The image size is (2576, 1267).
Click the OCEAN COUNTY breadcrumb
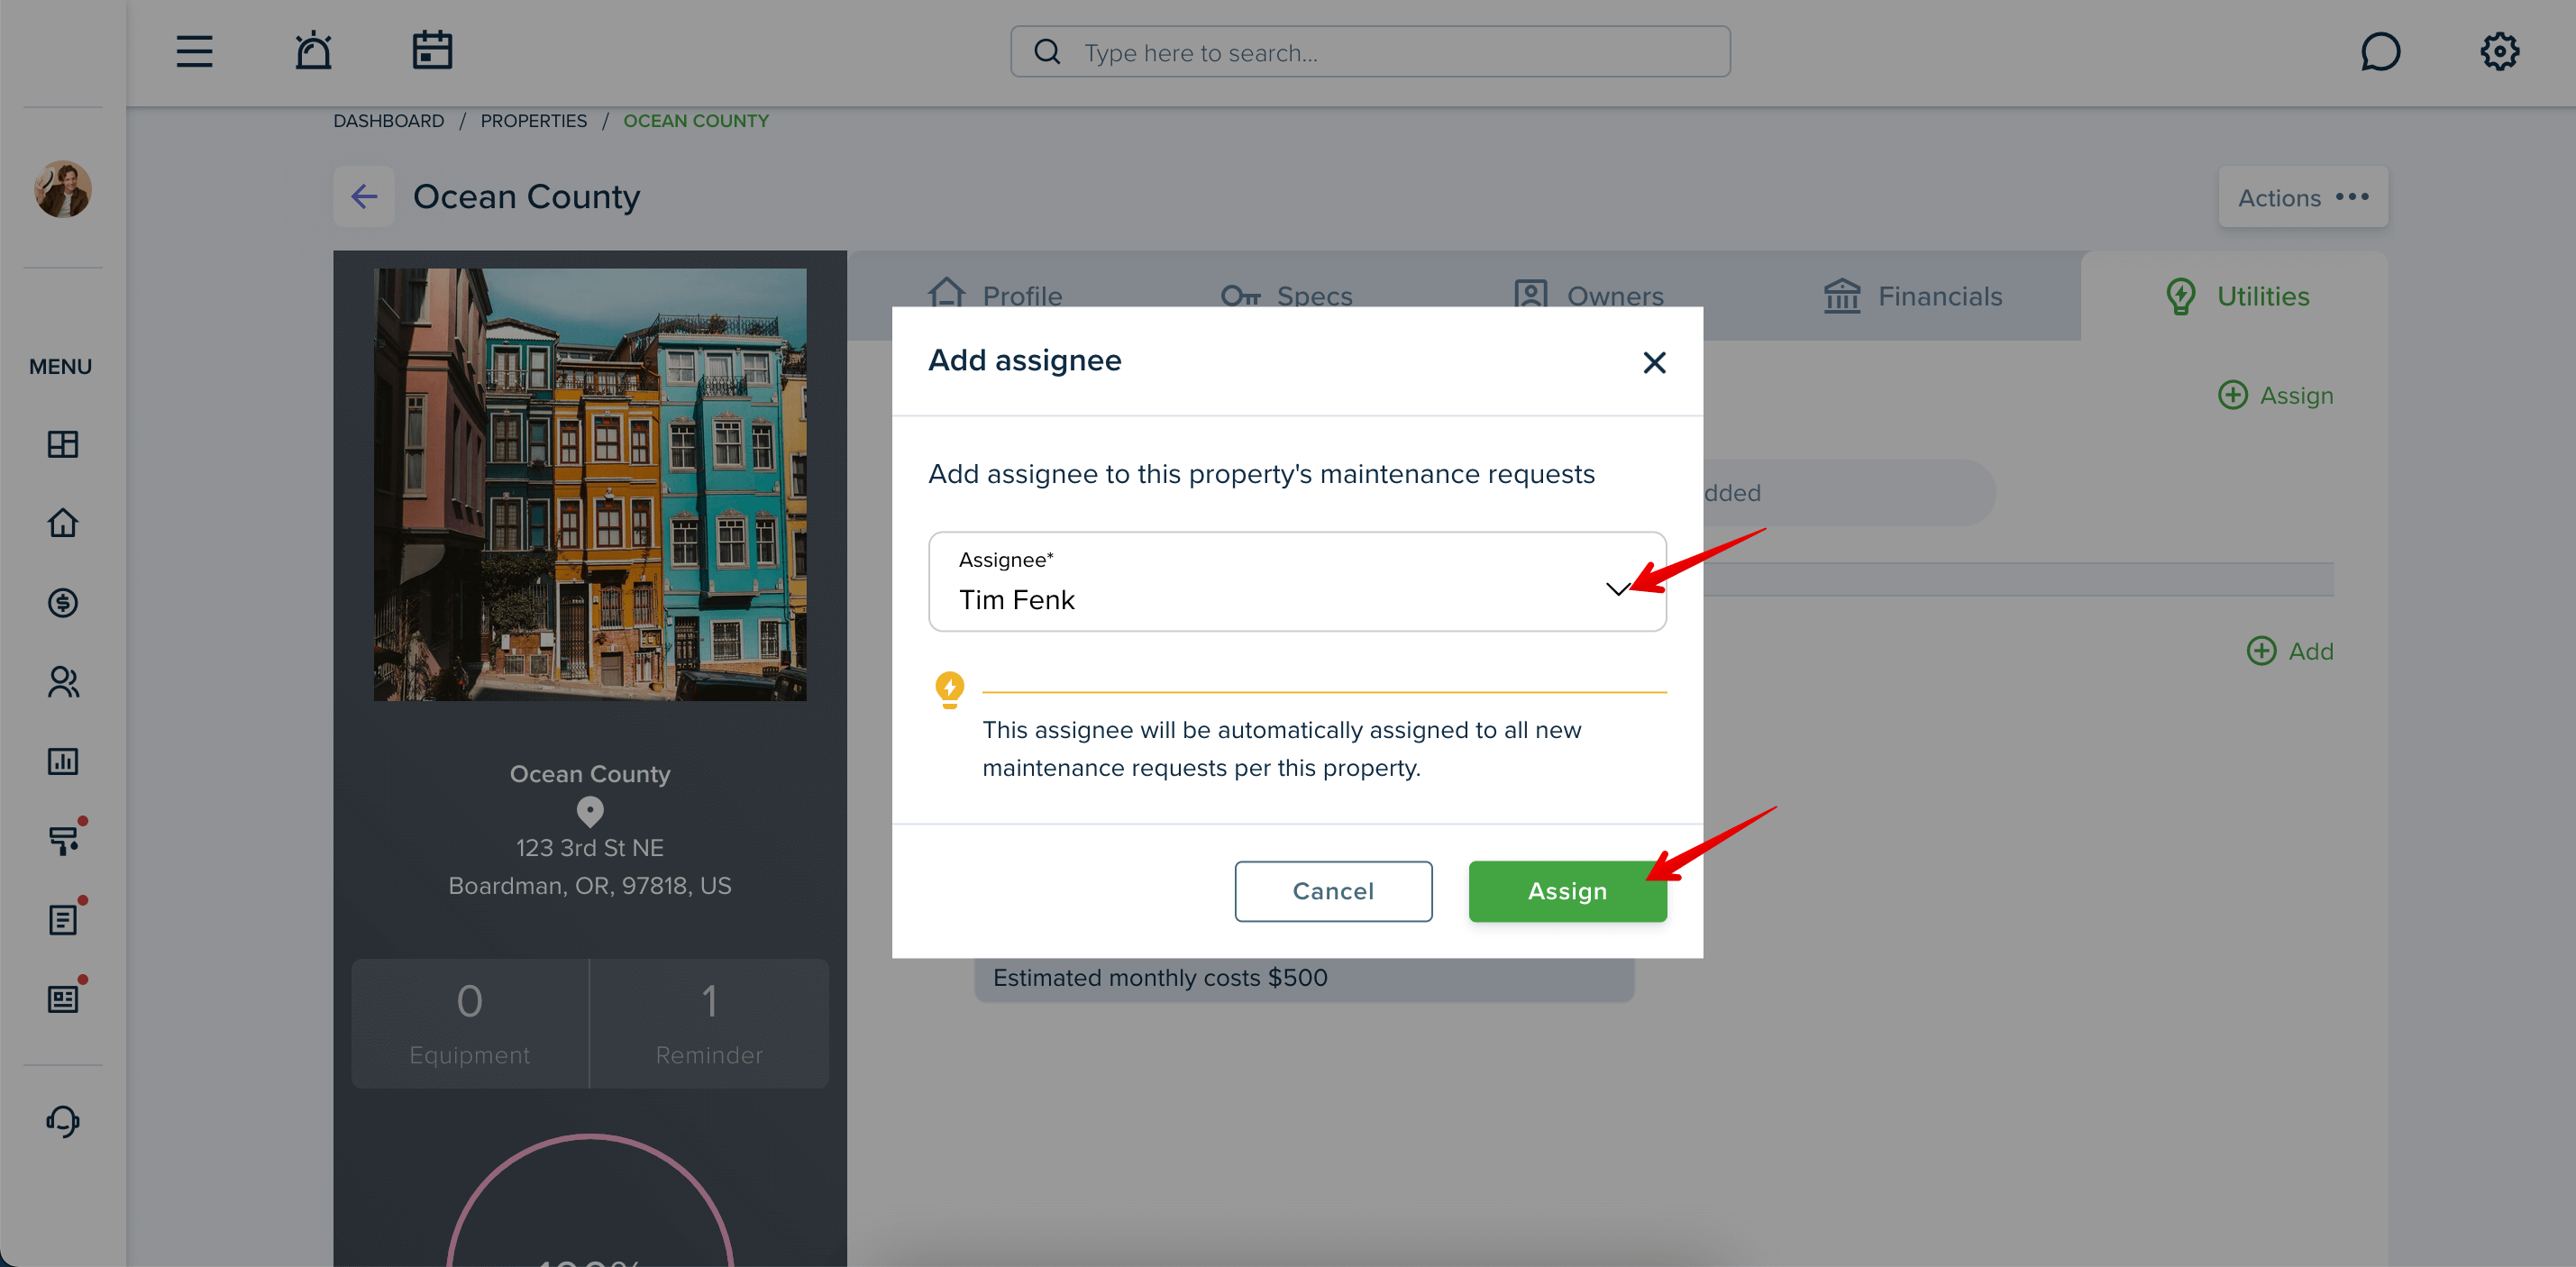(696, 120)
